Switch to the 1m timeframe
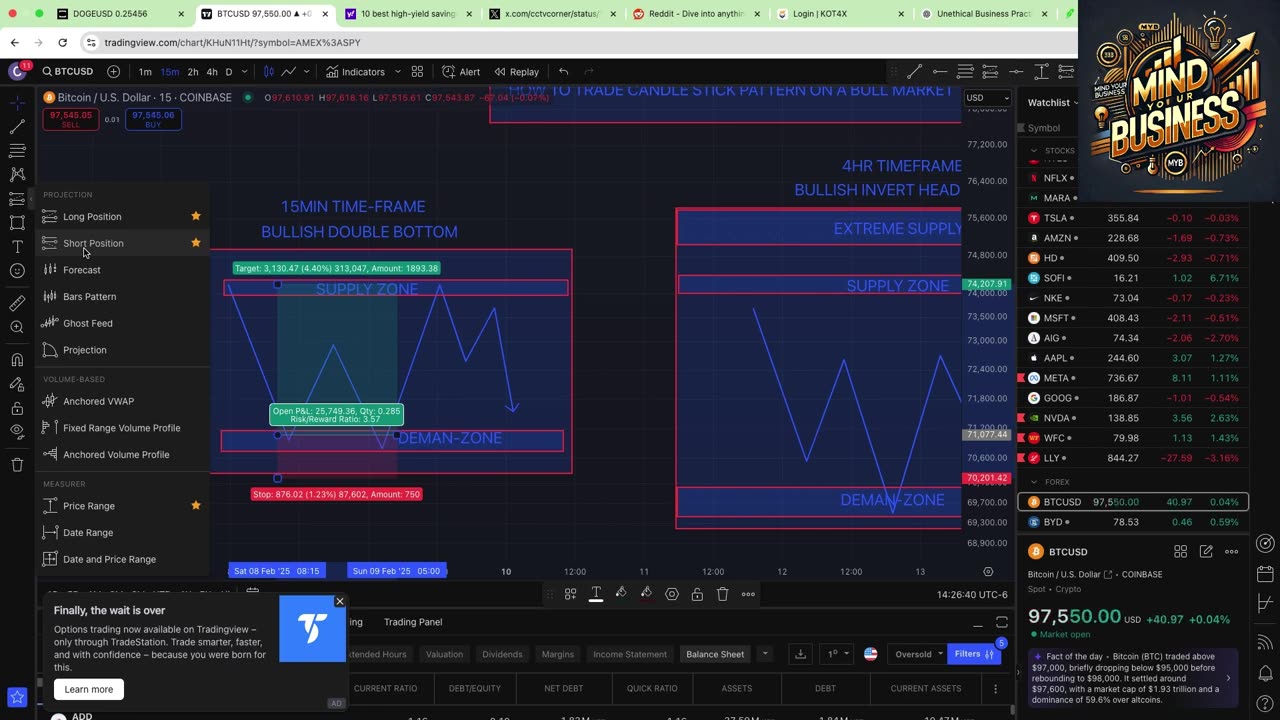Viewport: 1280px width, 720px height. 145,72
